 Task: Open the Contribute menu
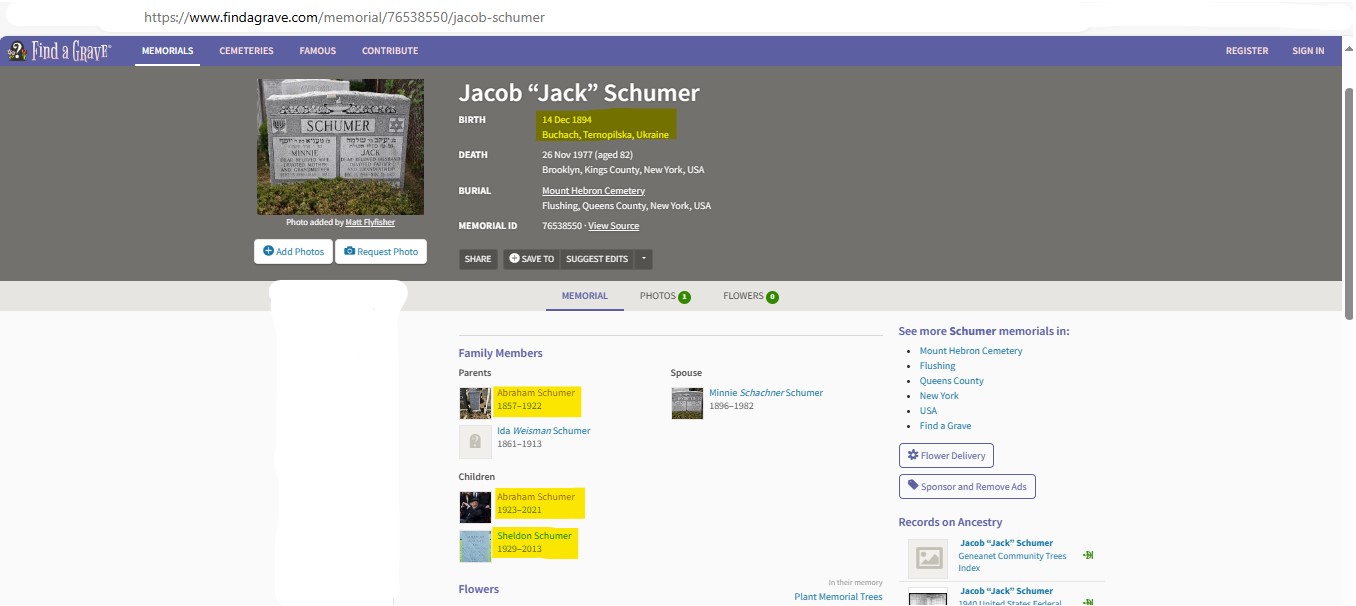[390, 51]
